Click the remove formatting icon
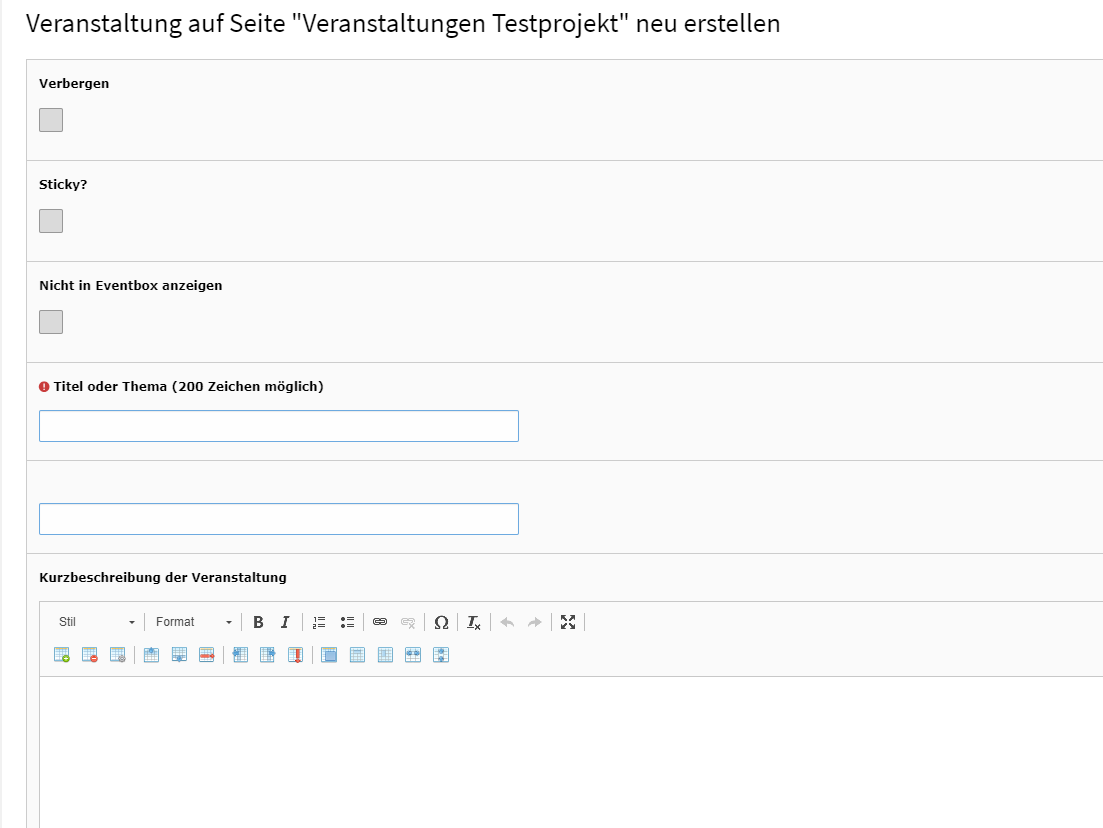 (474, 622)
